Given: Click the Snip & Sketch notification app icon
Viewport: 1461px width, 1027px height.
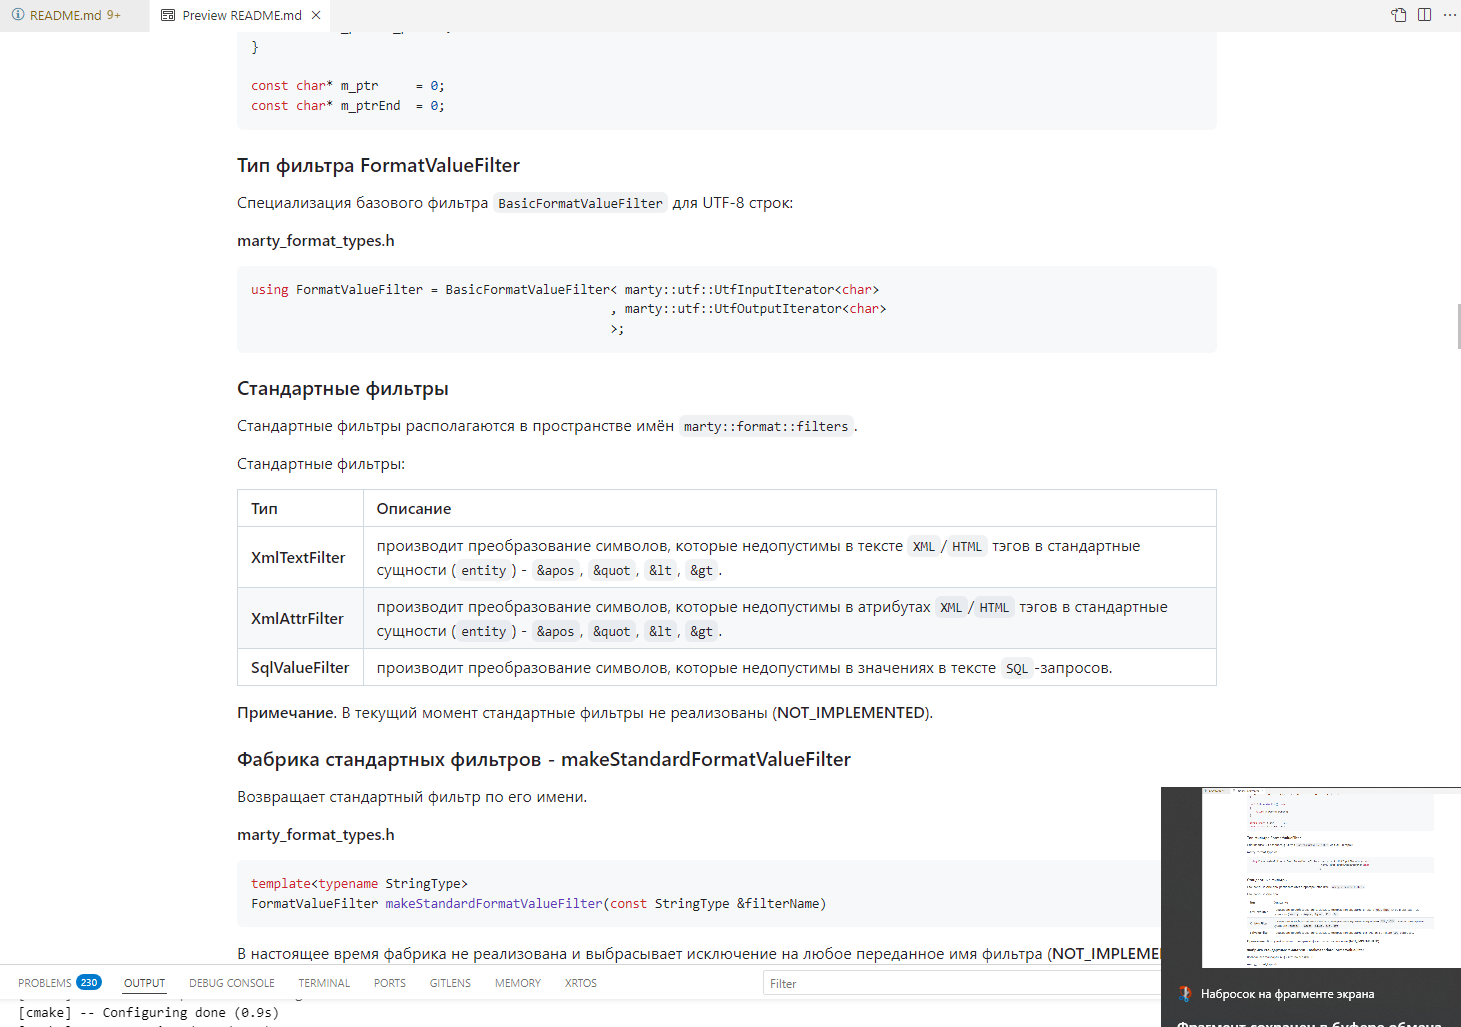Looking at the screenshot, I should pos(1185,994).
